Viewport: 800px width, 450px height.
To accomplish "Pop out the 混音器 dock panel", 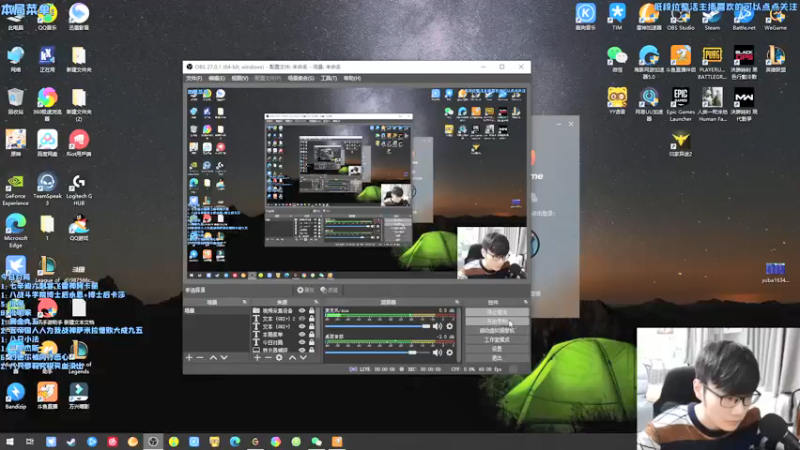I will [457, 302].
